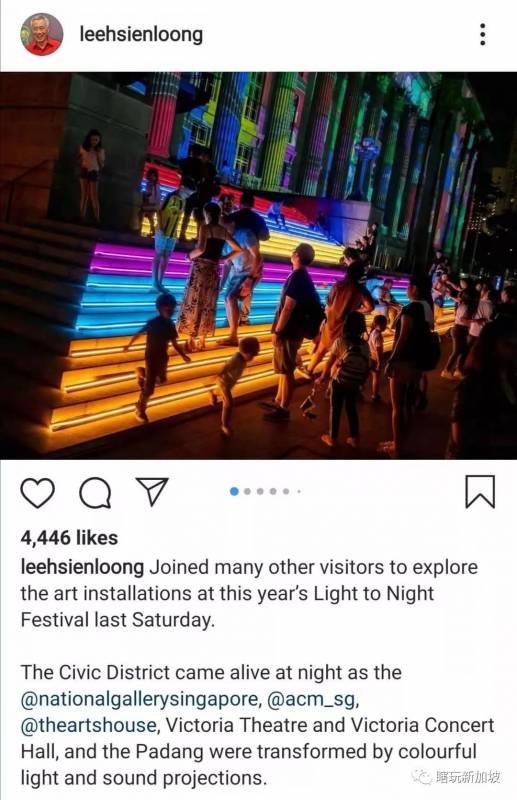Image resolution: width=517 pixels, height=800 pixels.
Task: Open @nationalgallerysingapore mention
Action: pos(139,699)
